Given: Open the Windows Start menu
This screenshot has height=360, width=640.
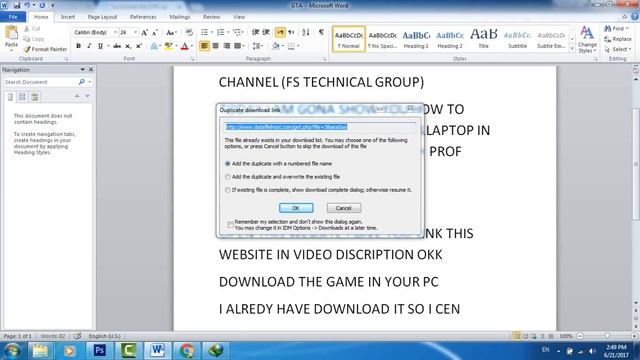Looking at the screenshot, I should (x=12, y=351).
